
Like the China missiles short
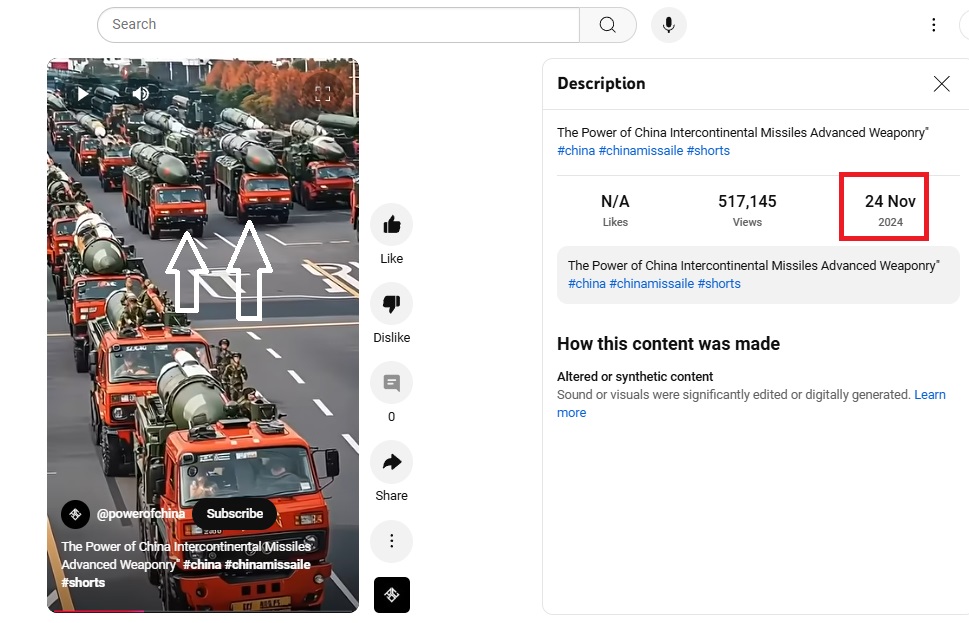click(391, 225)
